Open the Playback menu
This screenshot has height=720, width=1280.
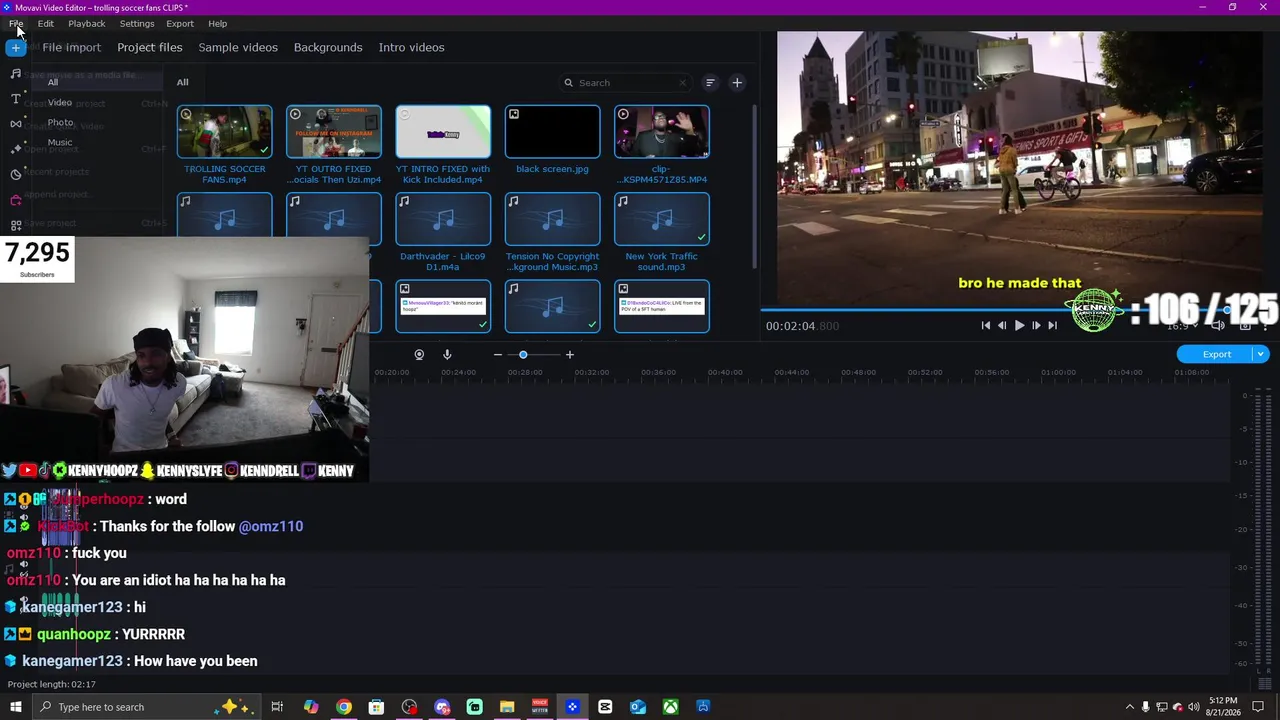pyautogui.click(x=87, y=23)
